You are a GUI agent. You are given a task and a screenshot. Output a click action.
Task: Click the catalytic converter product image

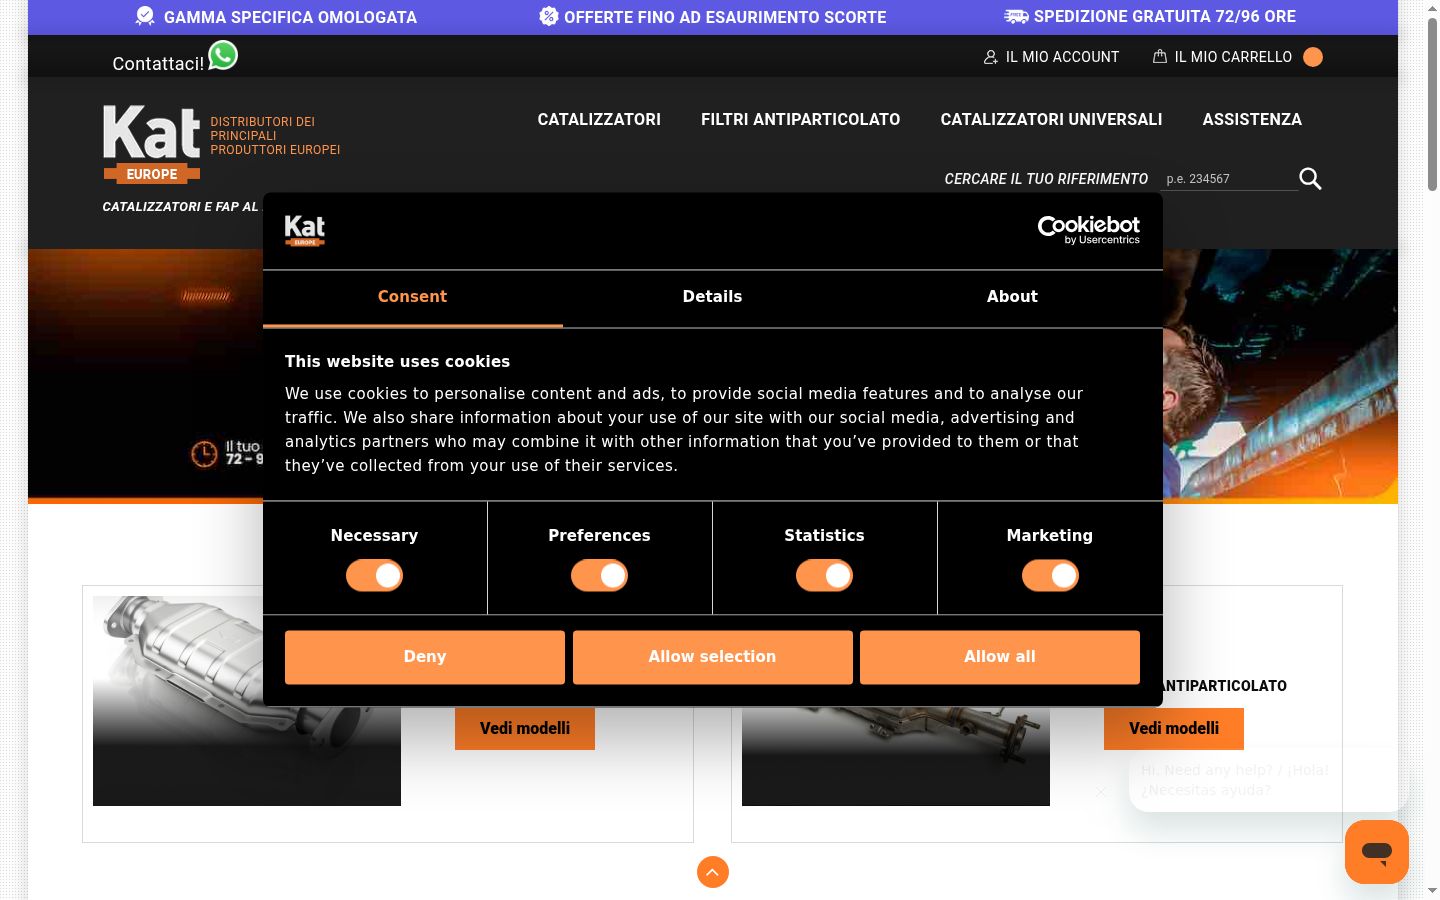pos(247,701)
